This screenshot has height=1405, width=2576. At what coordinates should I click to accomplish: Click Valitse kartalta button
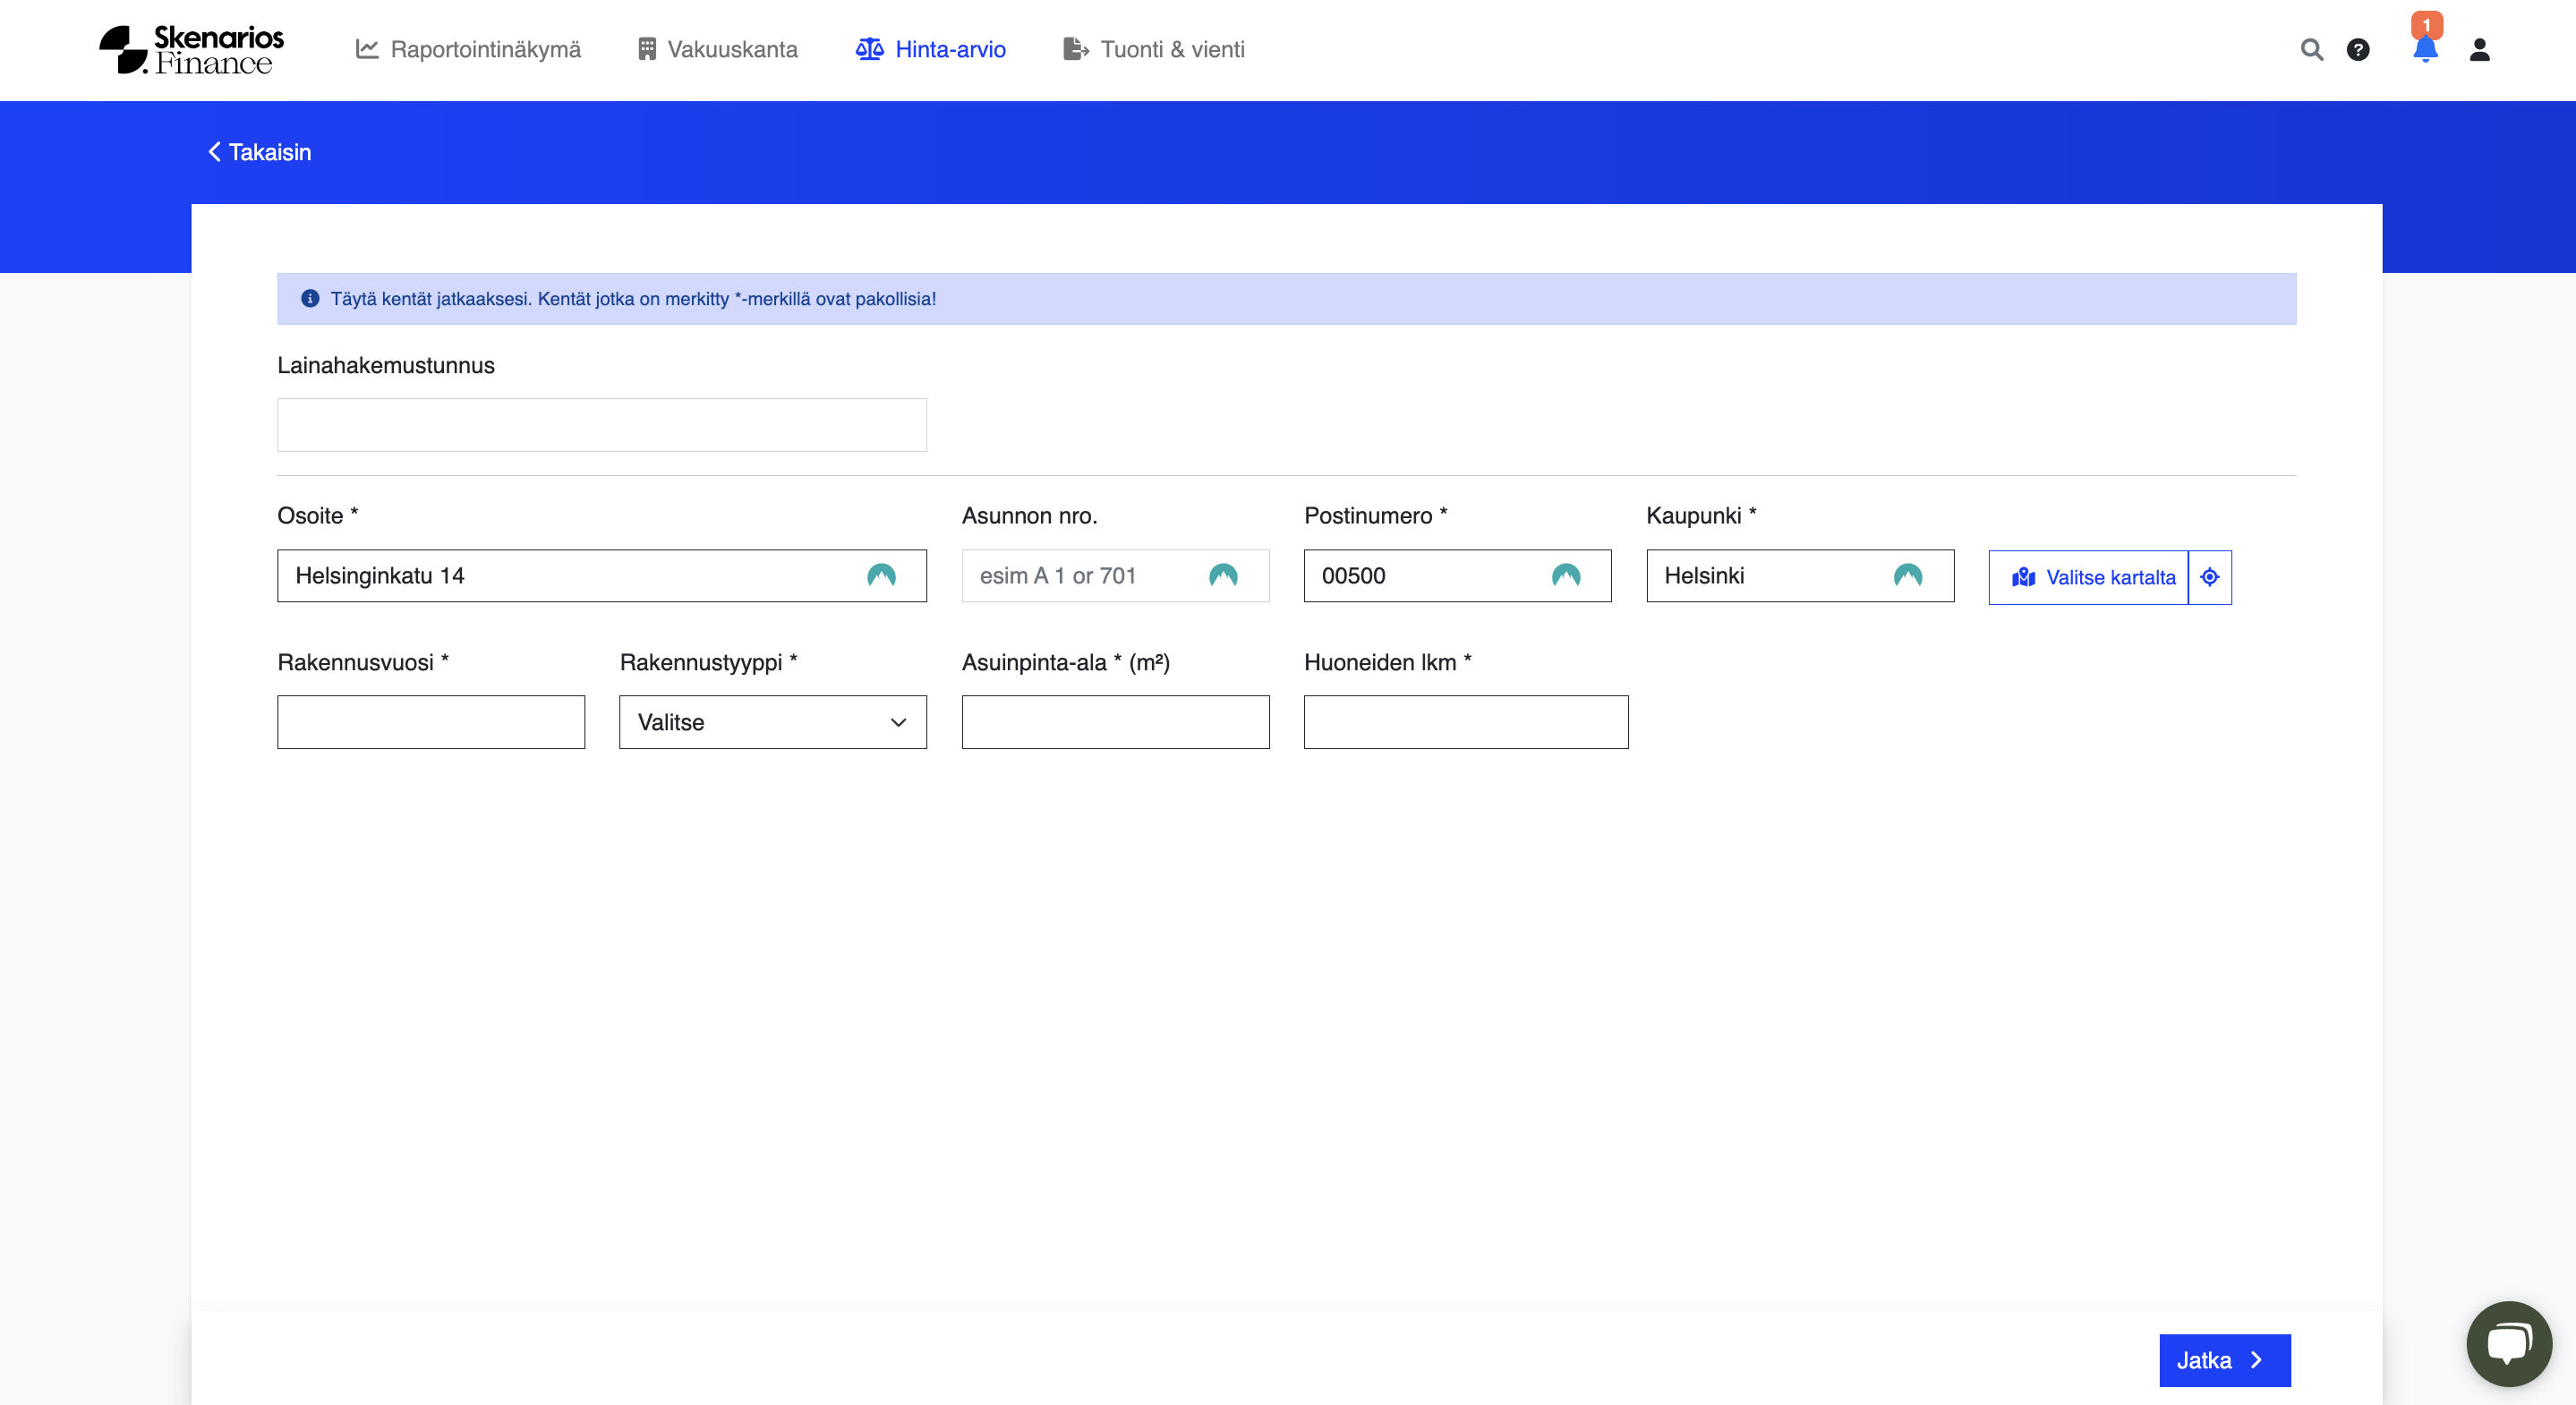pyautogui.click(x=2089, y=577)
